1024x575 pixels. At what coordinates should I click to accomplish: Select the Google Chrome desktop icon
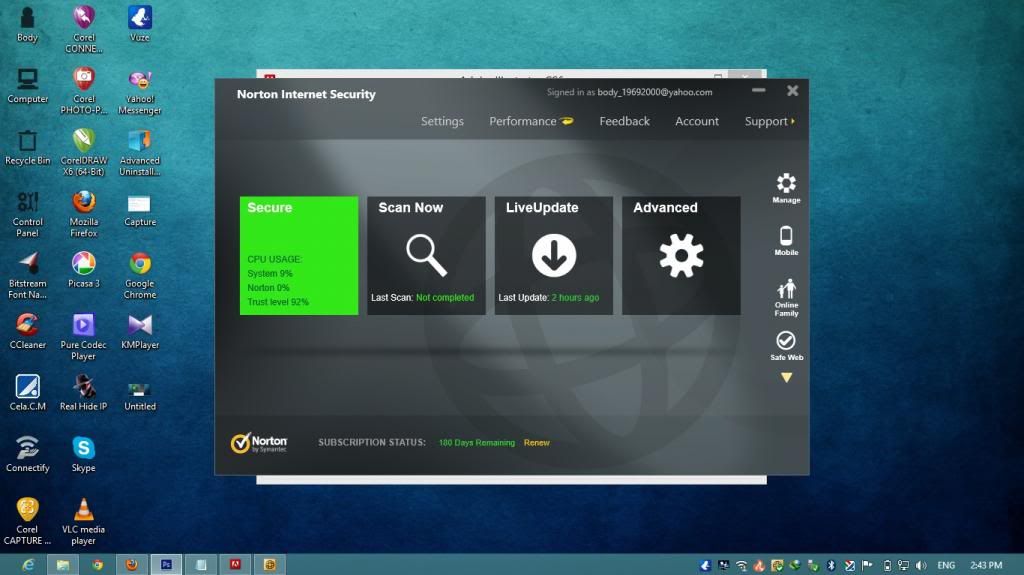tap(140, 275)
